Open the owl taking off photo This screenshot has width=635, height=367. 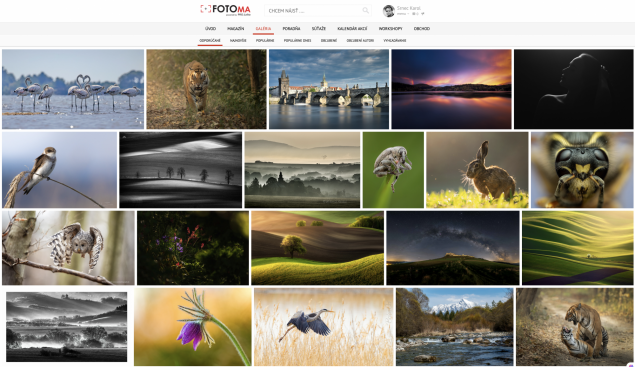tap(68, 248)
